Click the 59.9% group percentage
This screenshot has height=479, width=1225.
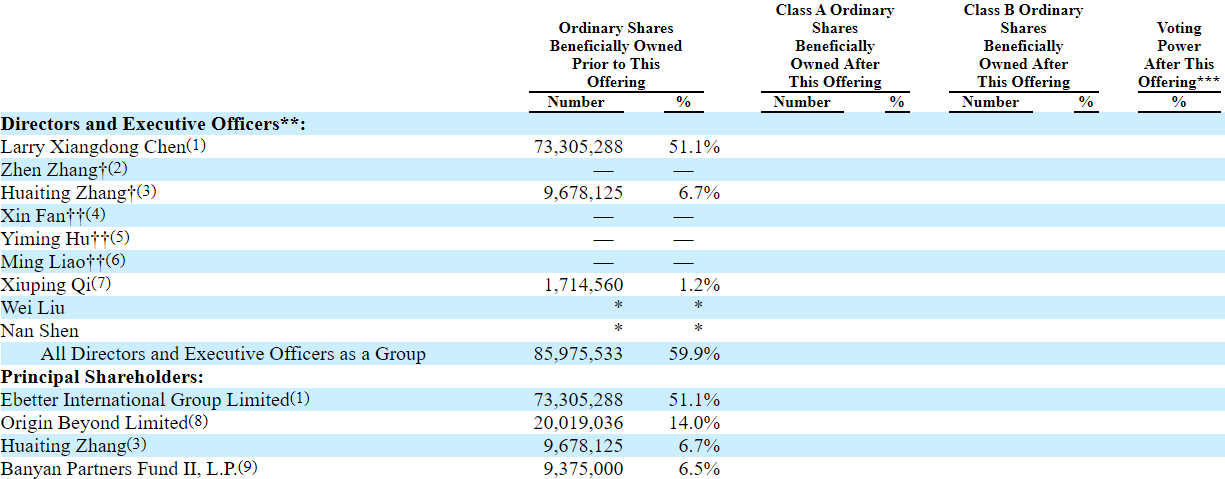click(x=694, y=354)
